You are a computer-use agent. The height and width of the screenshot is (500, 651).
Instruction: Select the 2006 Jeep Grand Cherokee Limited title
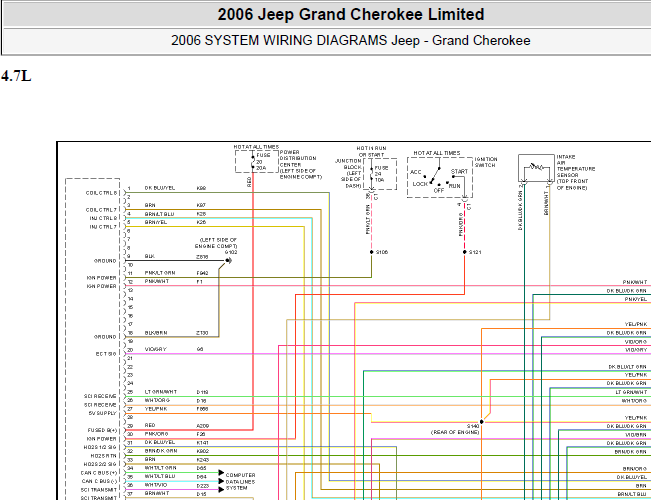(x=351, y=15)
